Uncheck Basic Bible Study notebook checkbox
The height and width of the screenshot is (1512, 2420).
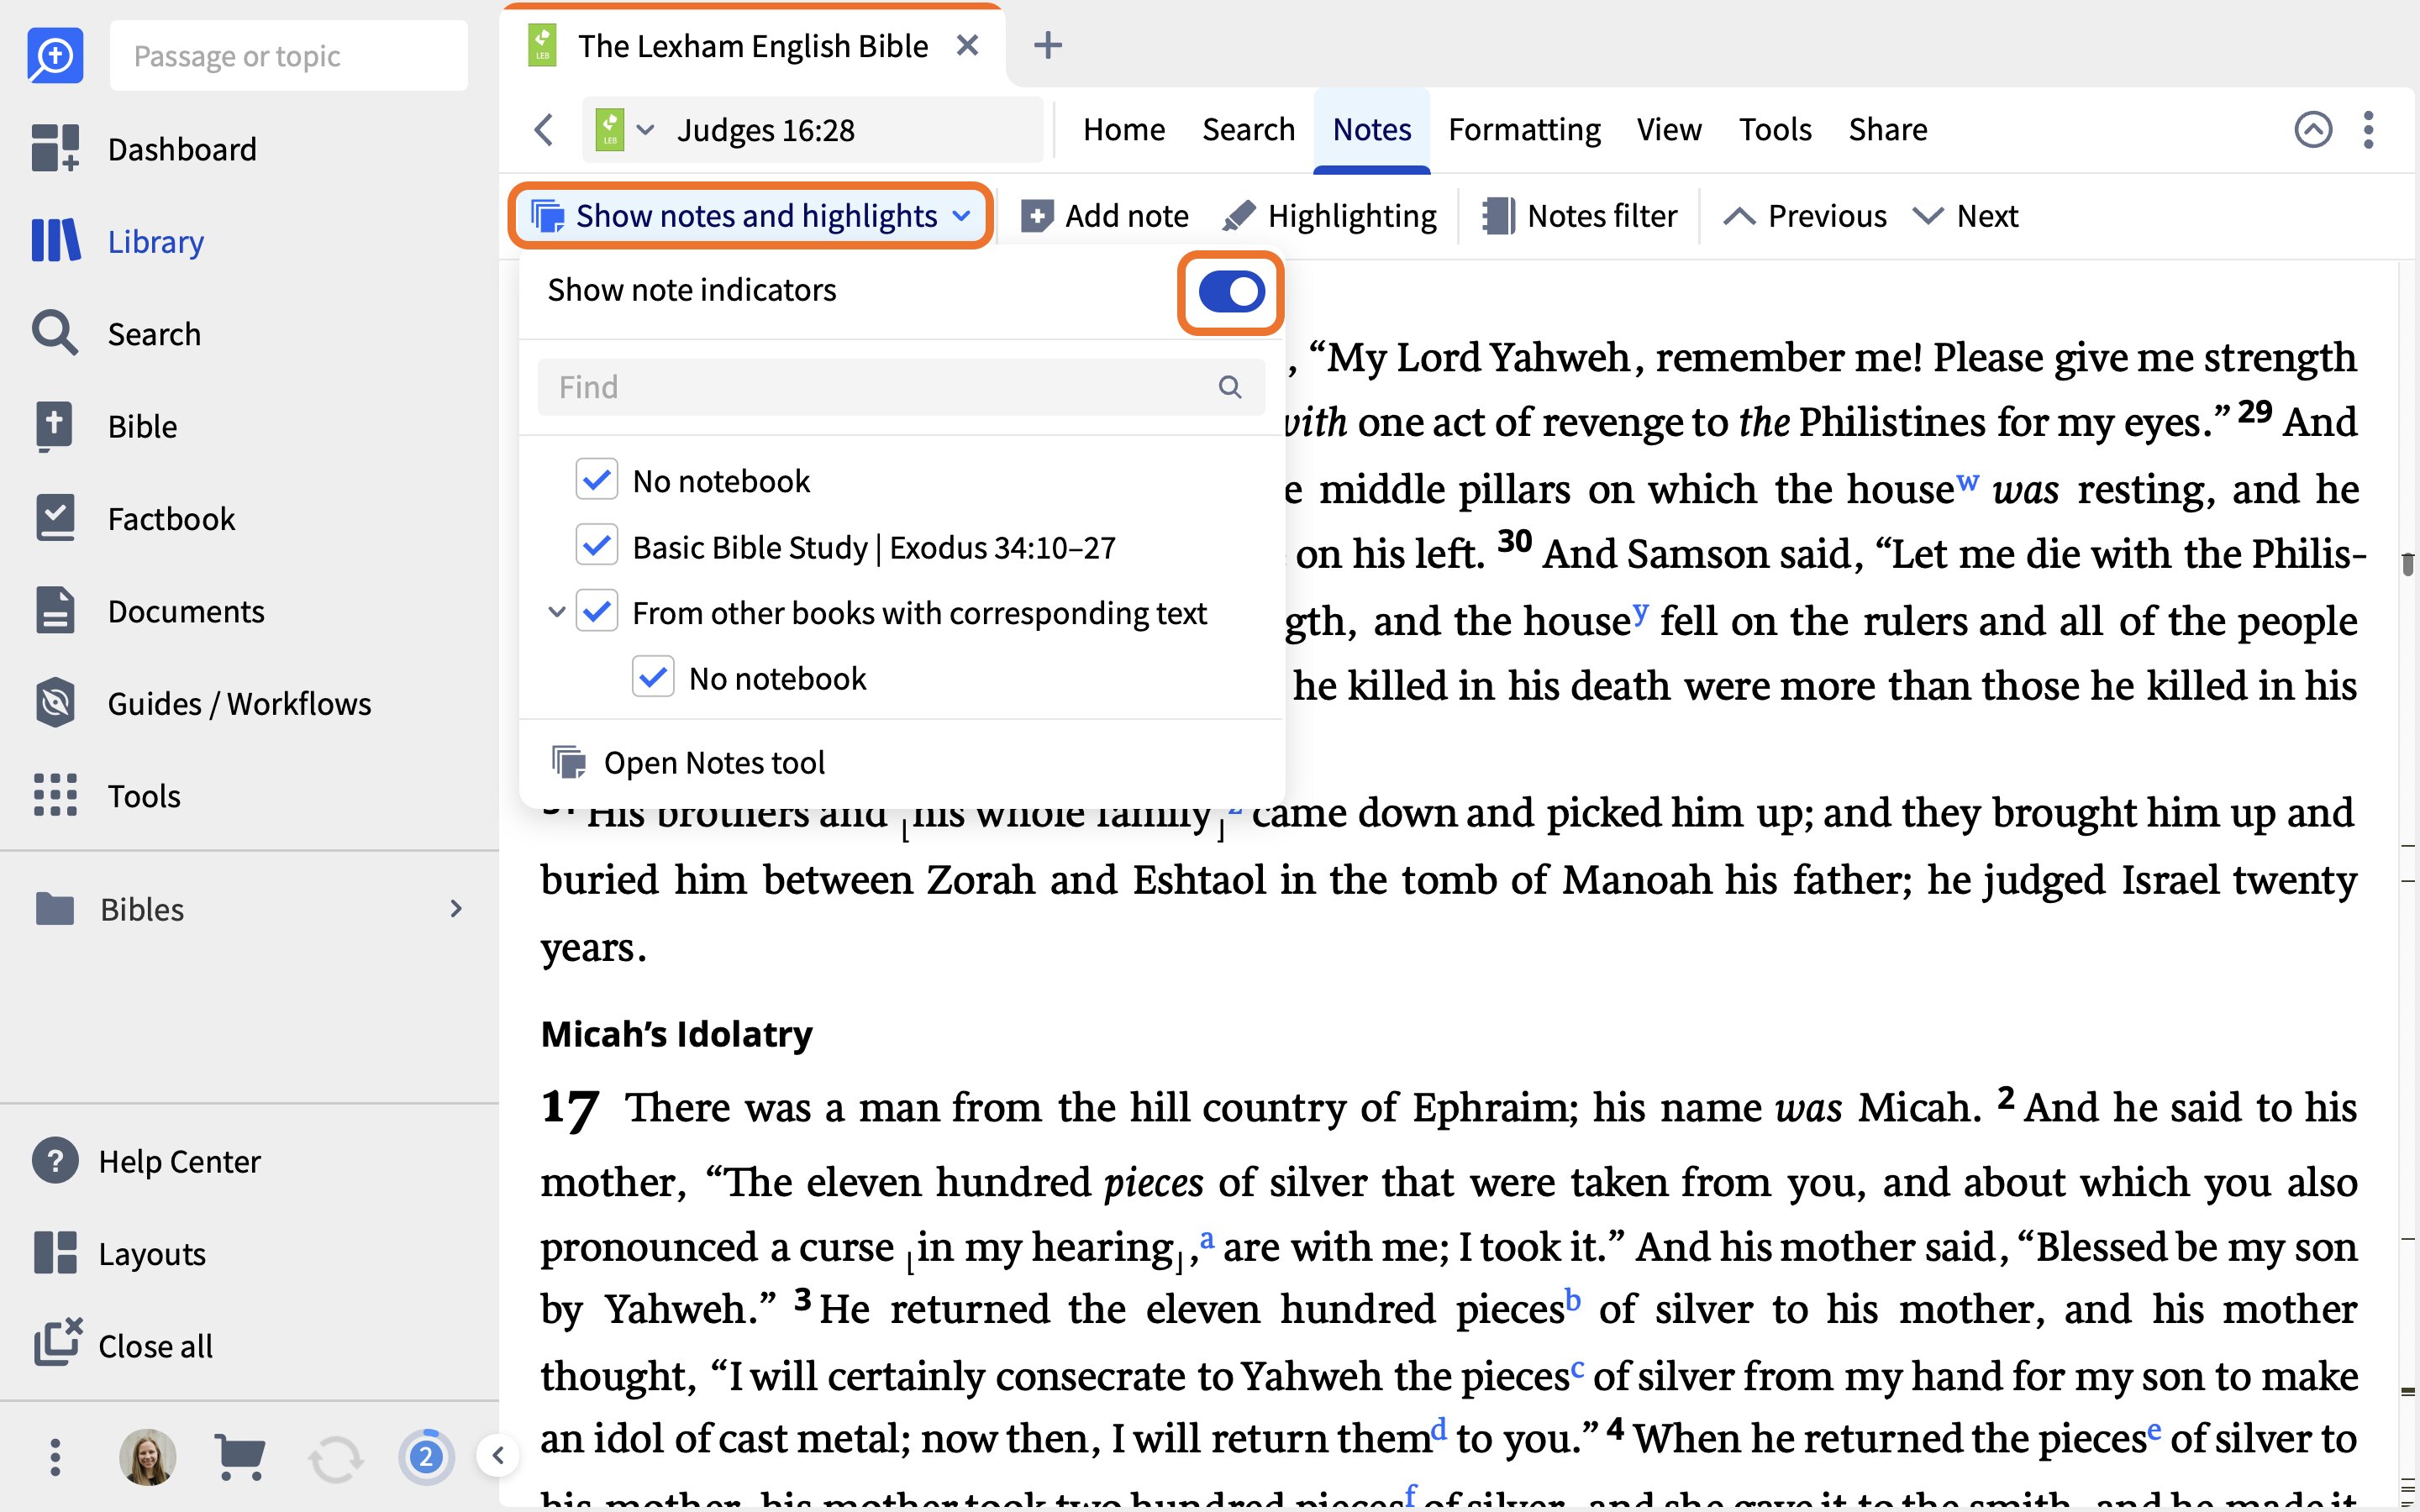597,546
